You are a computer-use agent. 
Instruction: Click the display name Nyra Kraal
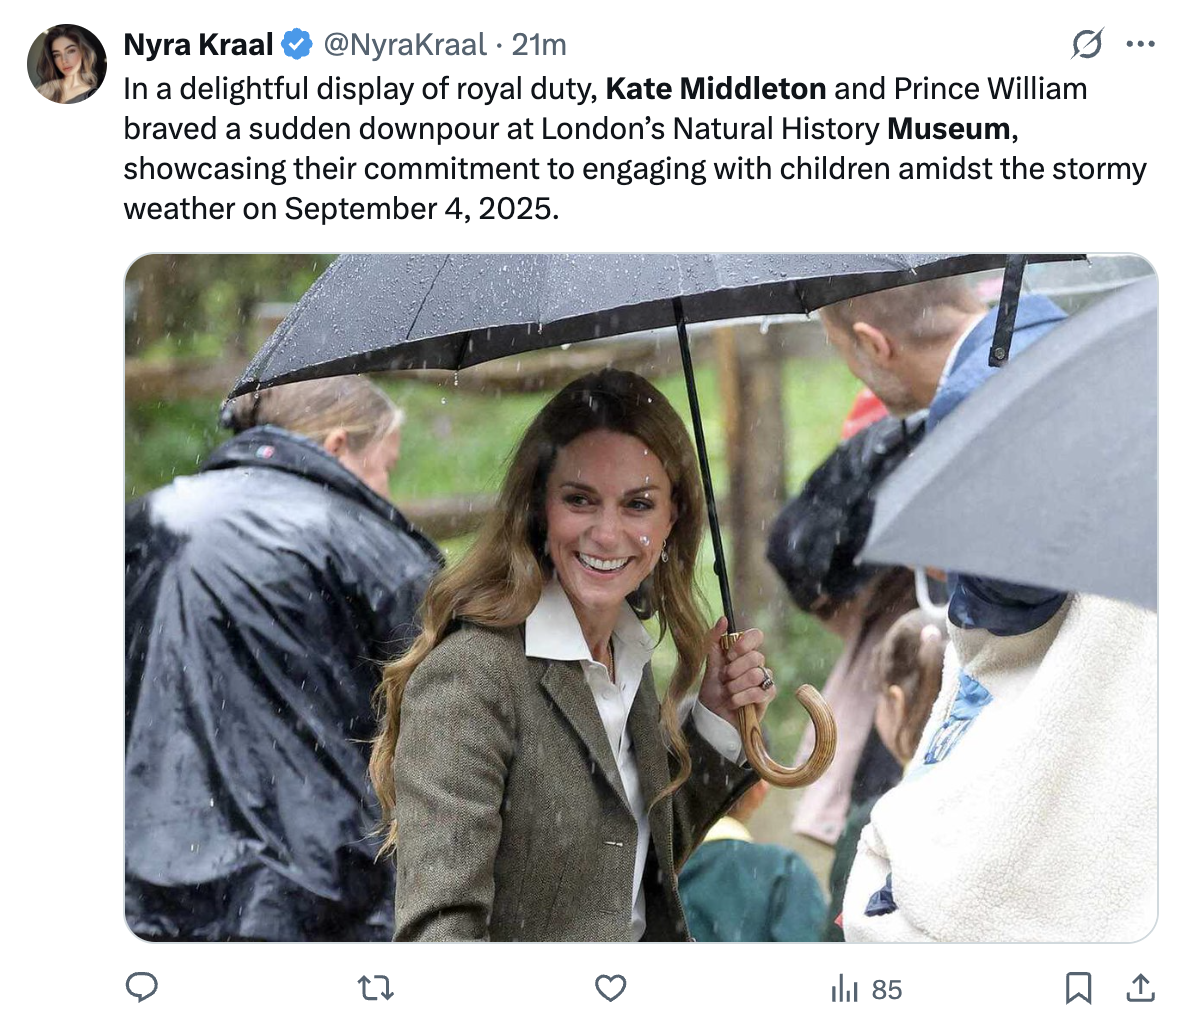pyautogui.click(x=198, y=44)
